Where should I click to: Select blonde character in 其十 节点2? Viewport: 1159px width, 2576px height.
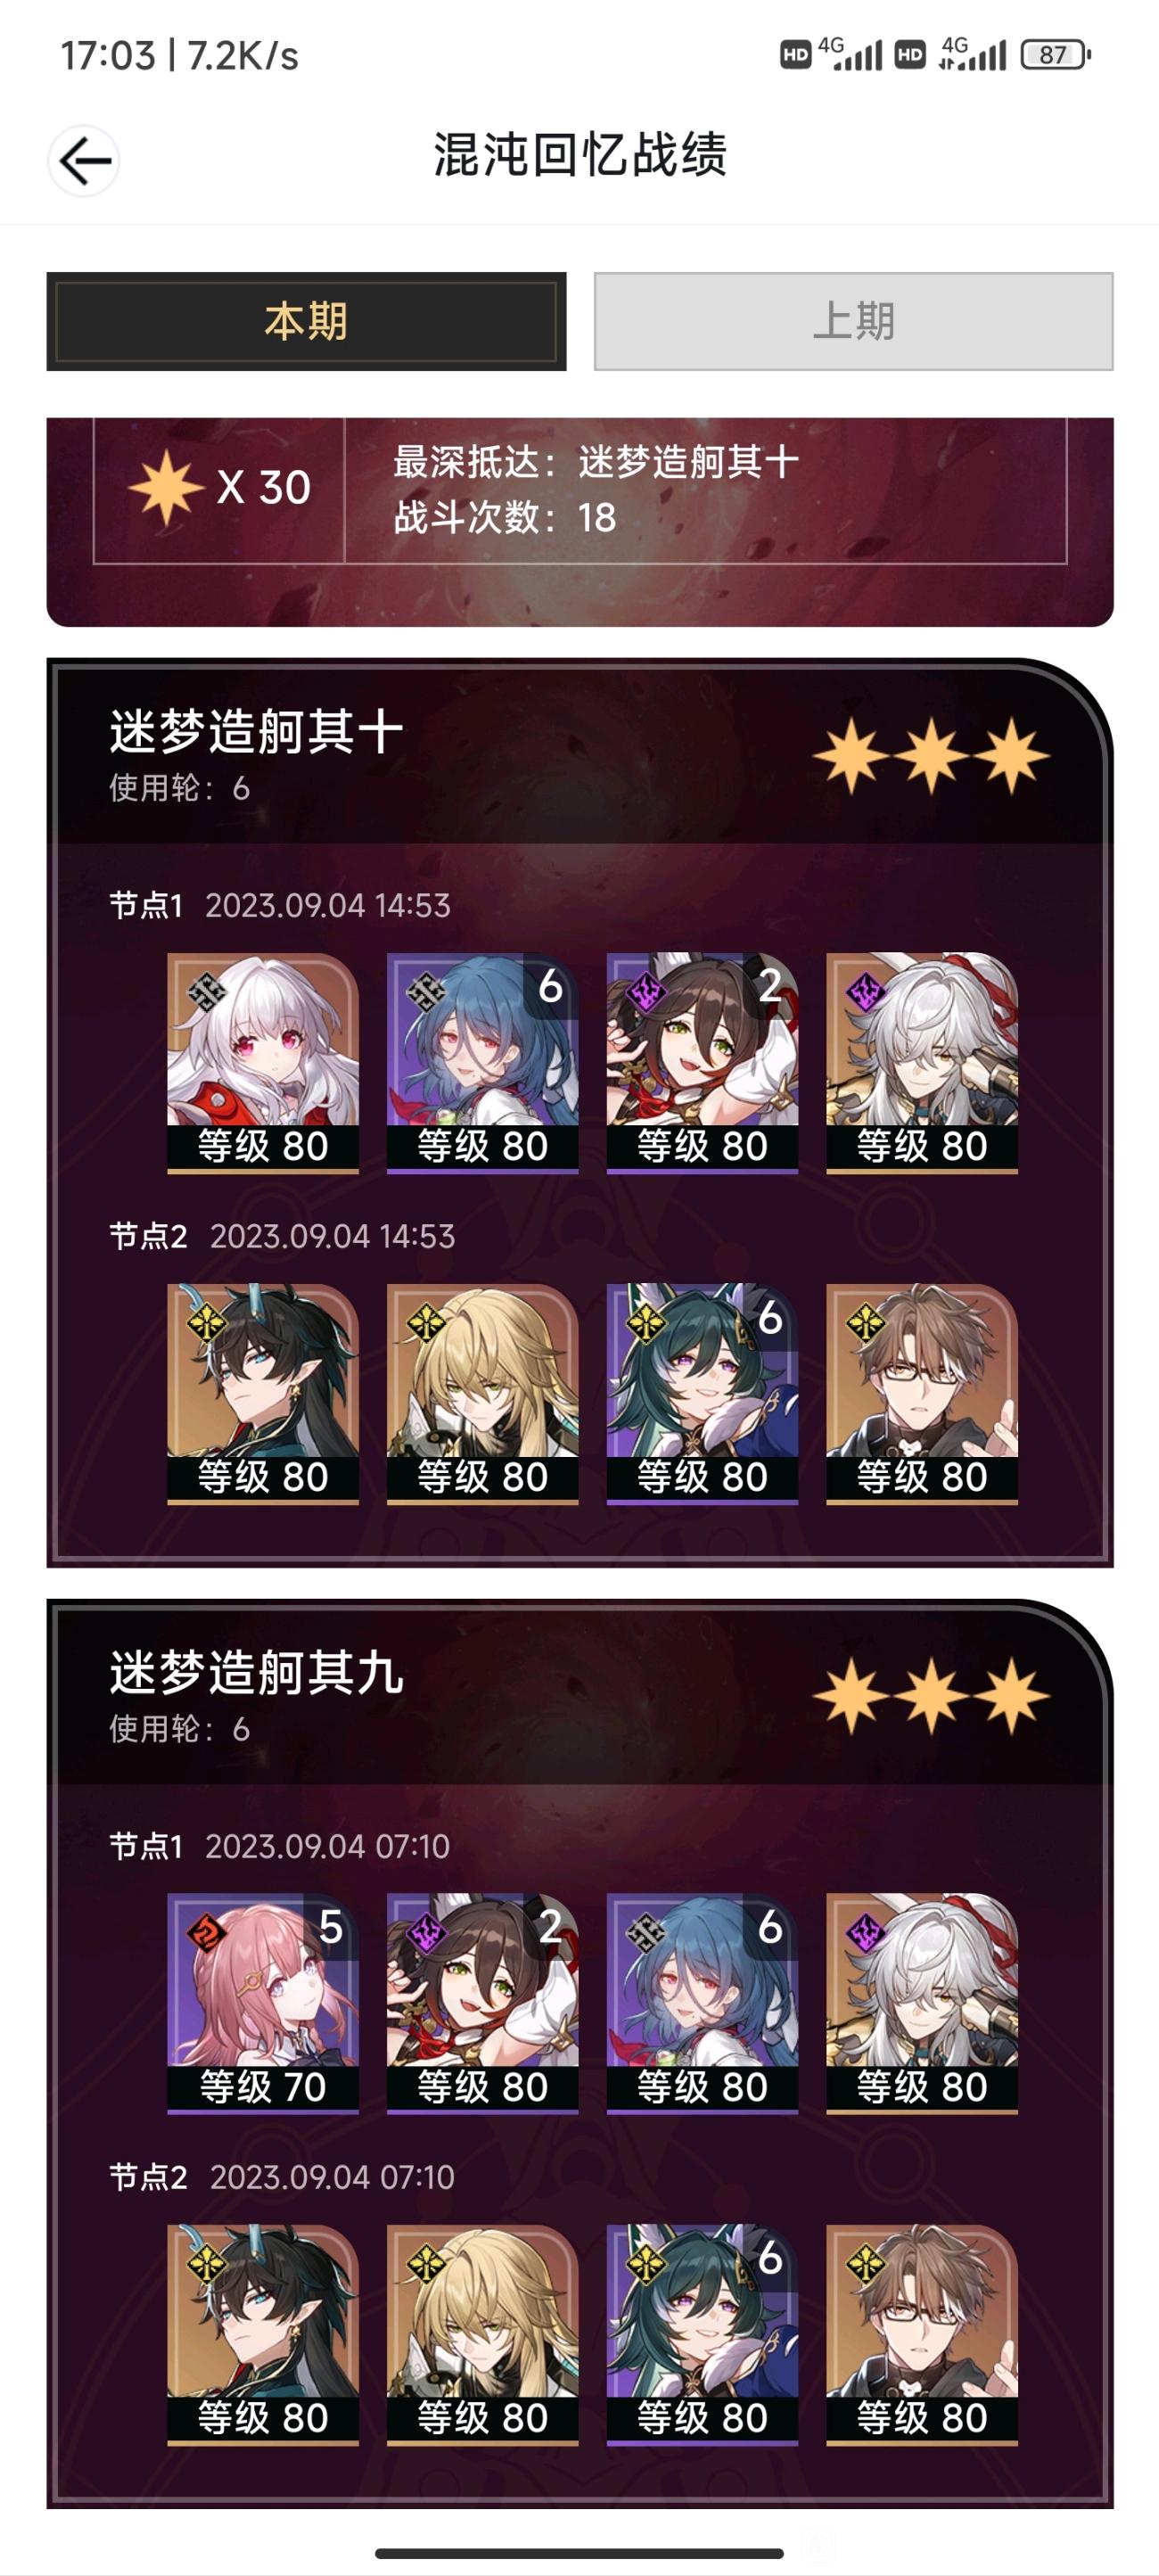pyautogui.click(x=482, y=1393)
